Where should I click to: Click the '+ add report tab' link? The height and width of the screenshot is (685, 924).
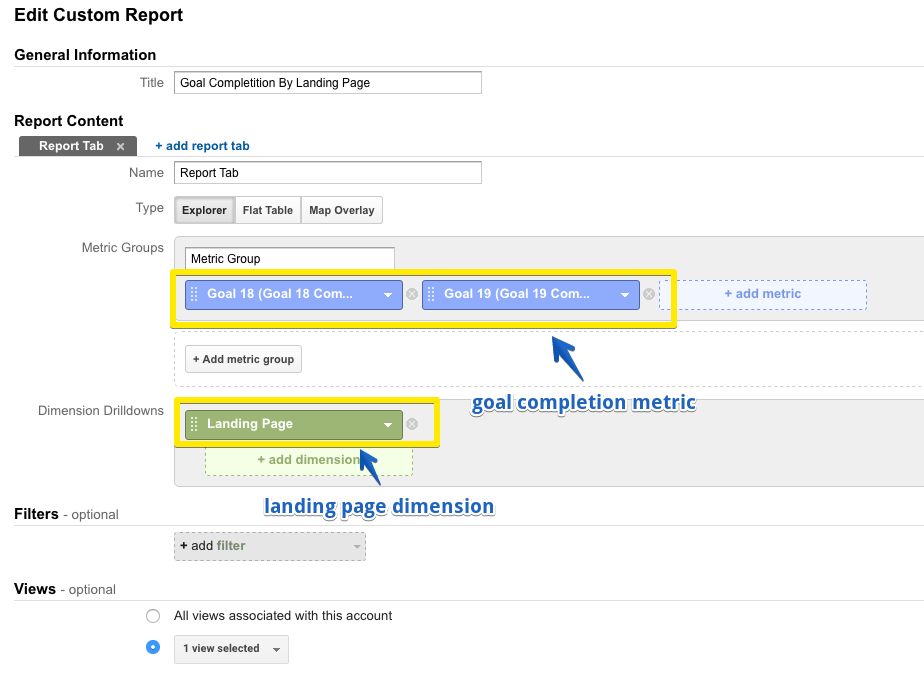[x=202, y=145]
